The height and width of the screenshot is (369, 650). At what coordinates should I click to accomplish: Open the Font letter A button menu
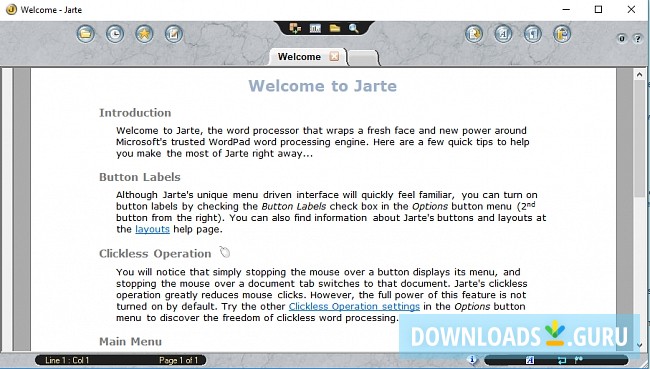pyautogui.click(x=503, y=34)
